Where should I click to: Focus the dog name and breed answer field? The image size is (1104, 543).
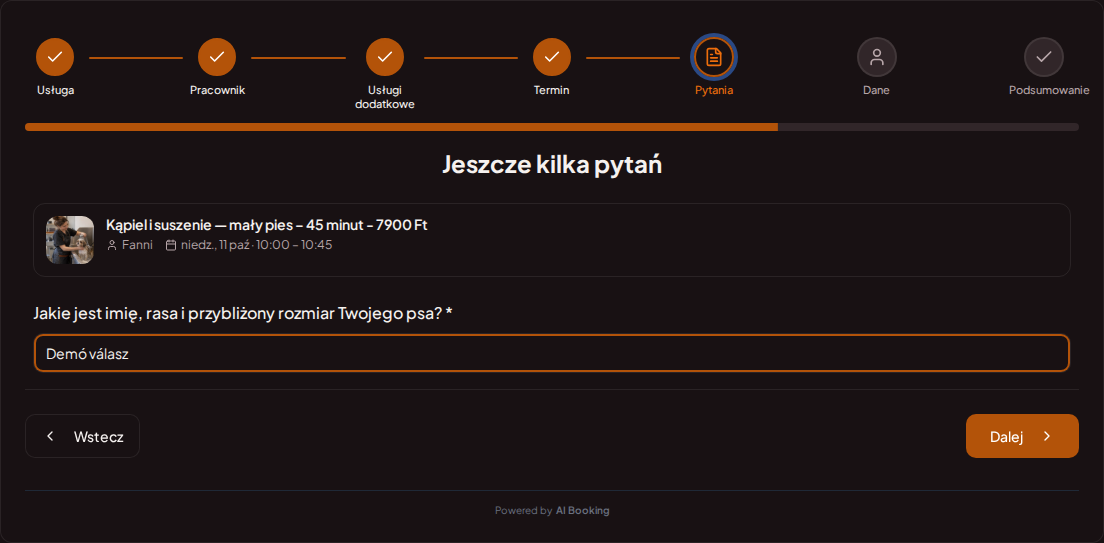552,354
